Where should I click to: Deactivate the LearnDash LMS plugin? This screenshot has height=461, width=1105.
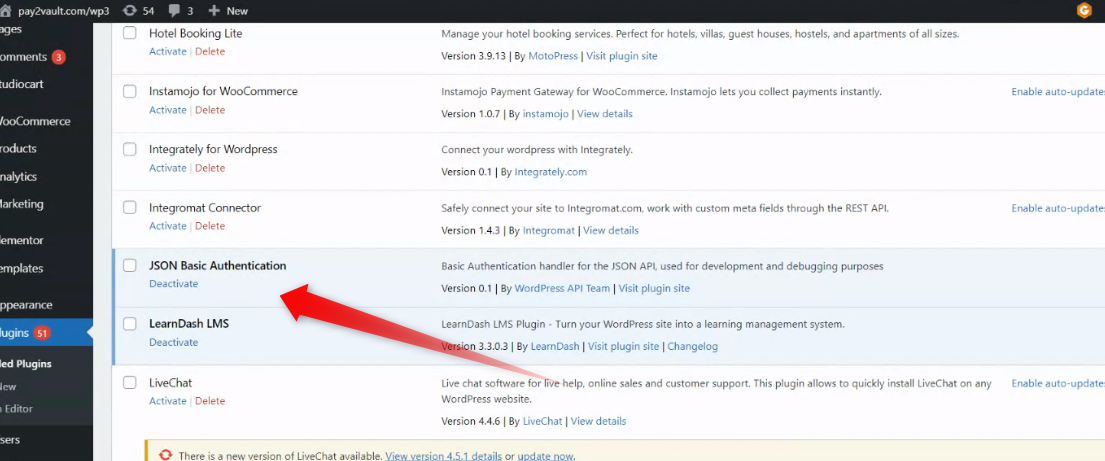[173, 343]
